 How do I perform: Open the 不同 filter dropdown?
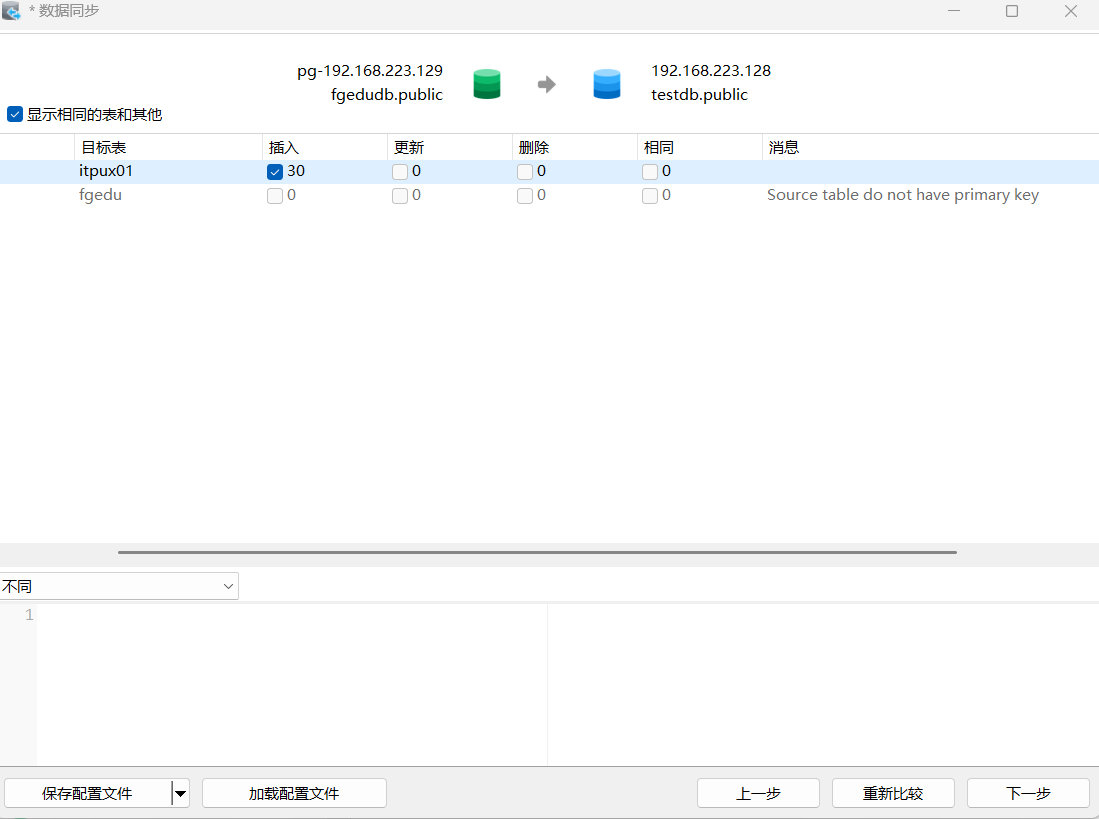point(119,586)
